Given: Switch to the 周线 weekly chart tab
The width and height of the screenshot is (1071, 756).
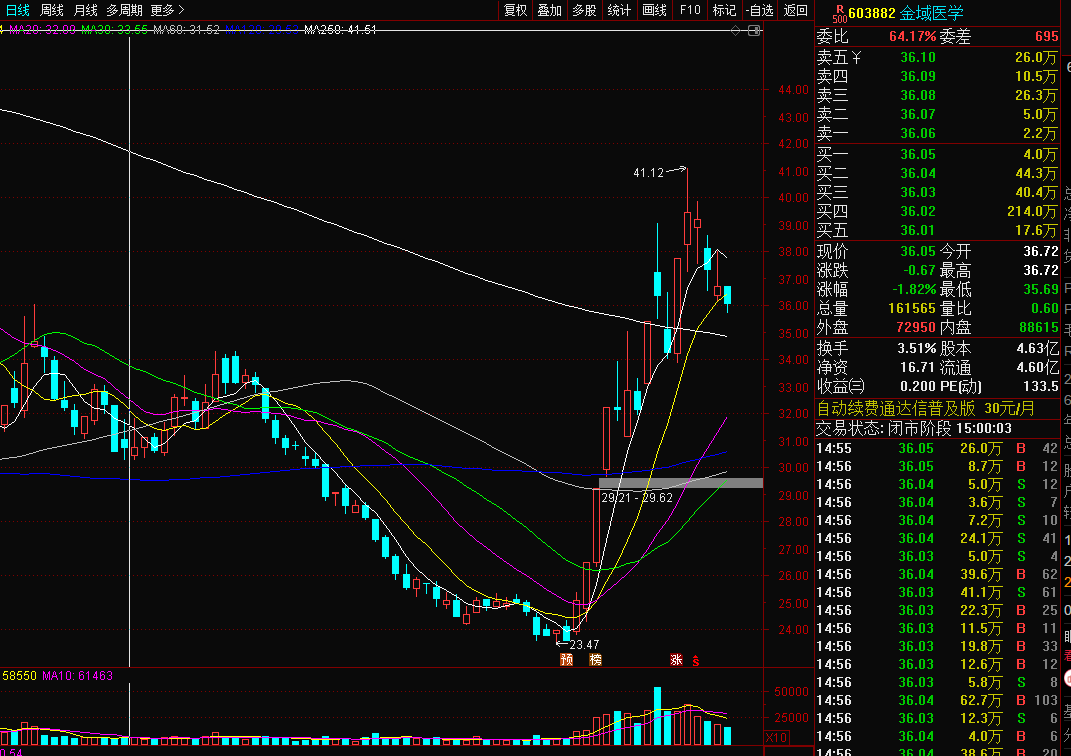Looking at the screenshot, I should coord(52,10).
